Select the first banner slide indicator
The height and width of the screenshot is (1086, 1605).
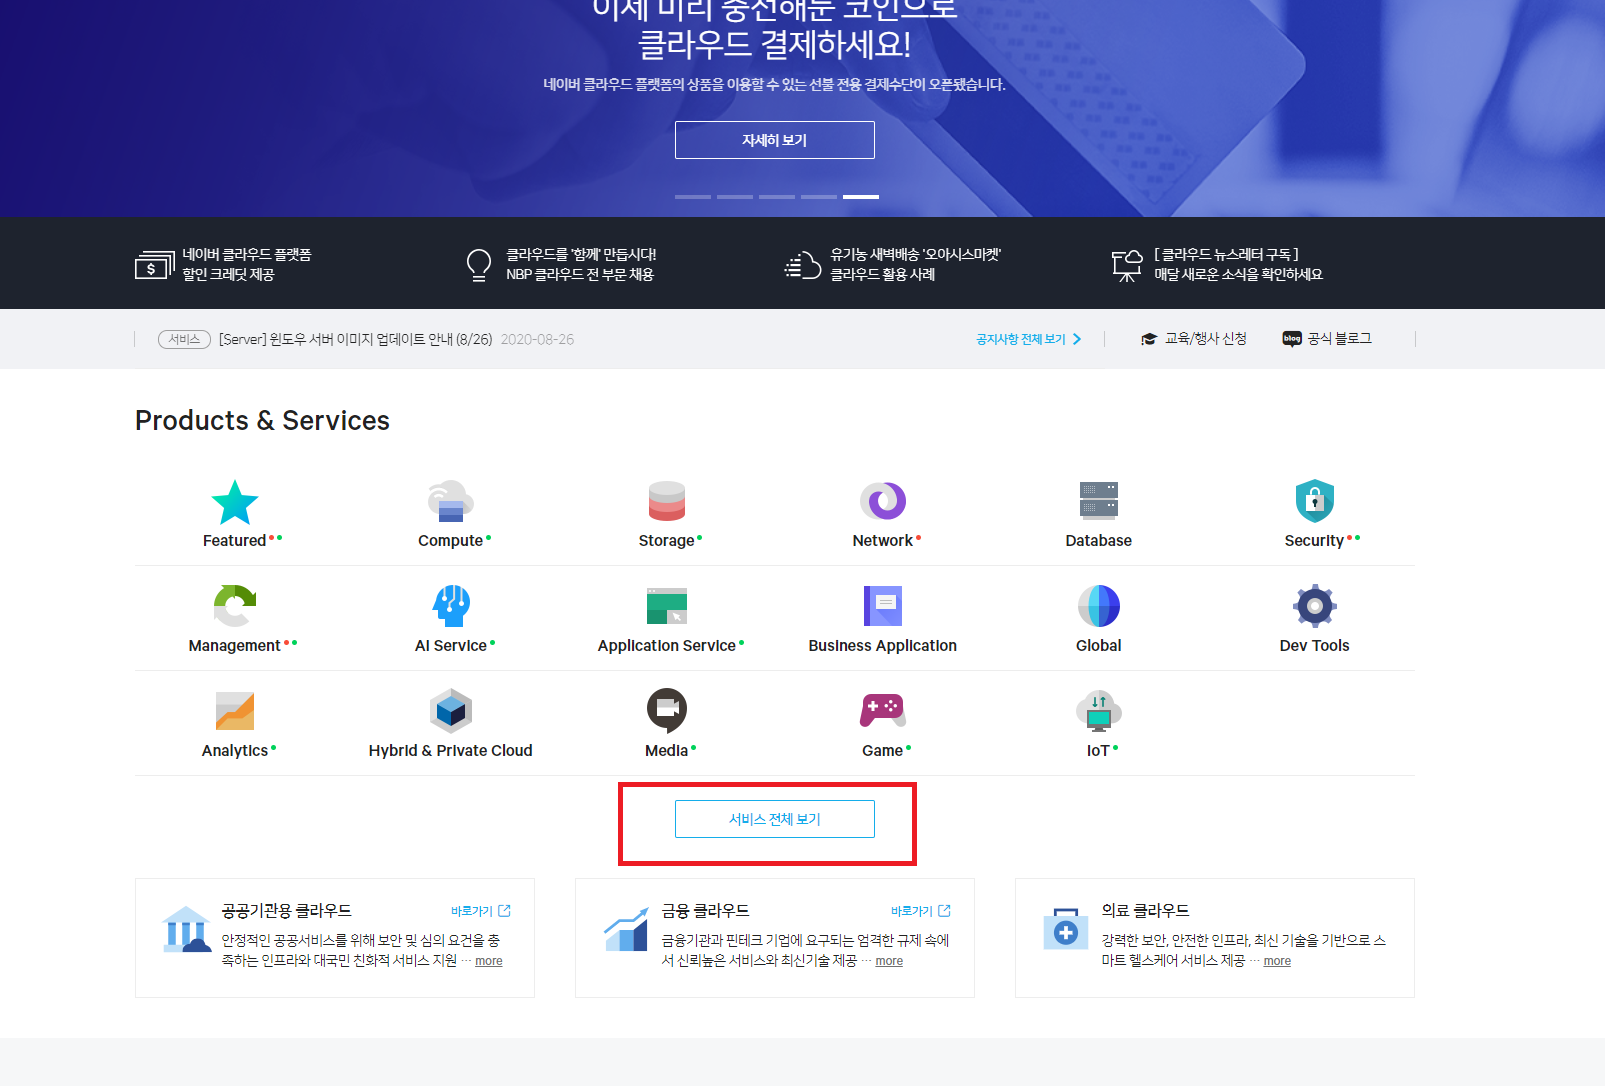point(693,197)
